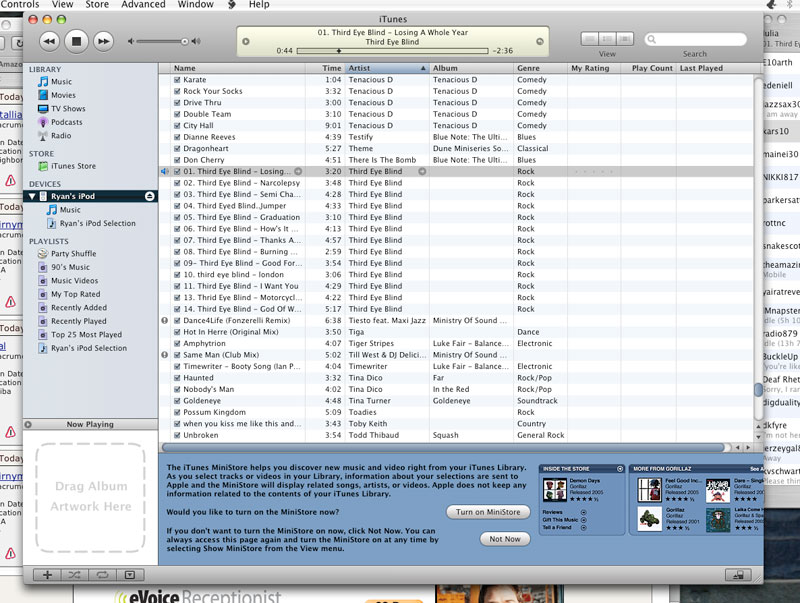Click the Not Now button
Viewport: 800px width, 603px height.
click(505, 539)
